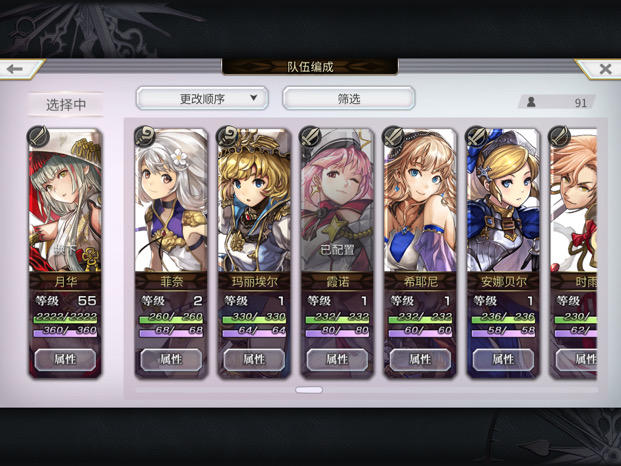Screen dimensions: 621x466
Task: Click the sword class icon on 安娜贝尔's card
Action: click(x=476, y=137)
